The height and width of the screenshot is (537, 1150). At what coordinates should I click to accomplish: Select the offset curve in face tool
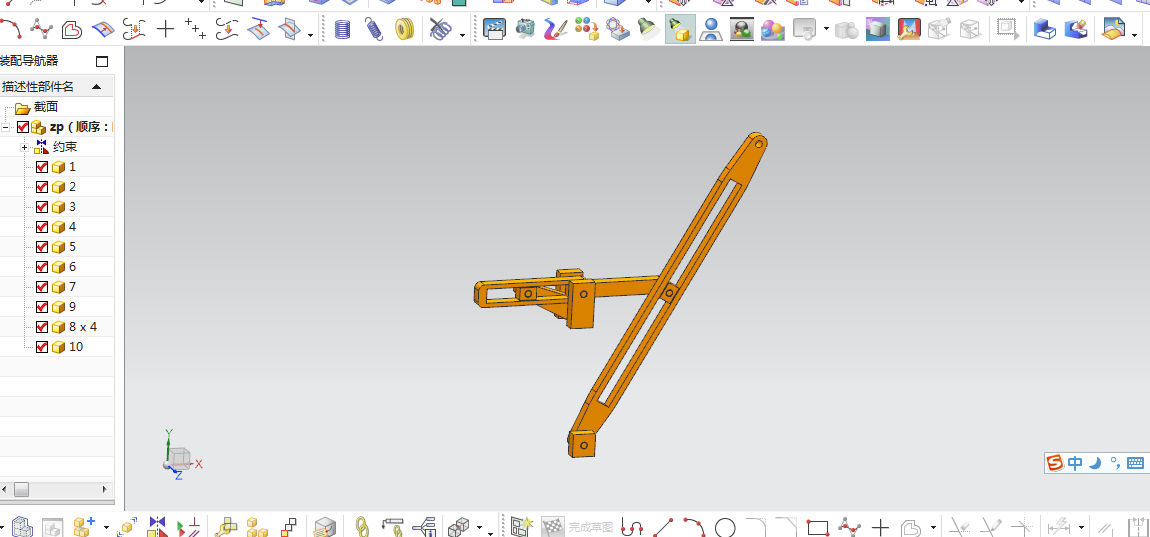[103, 29]
